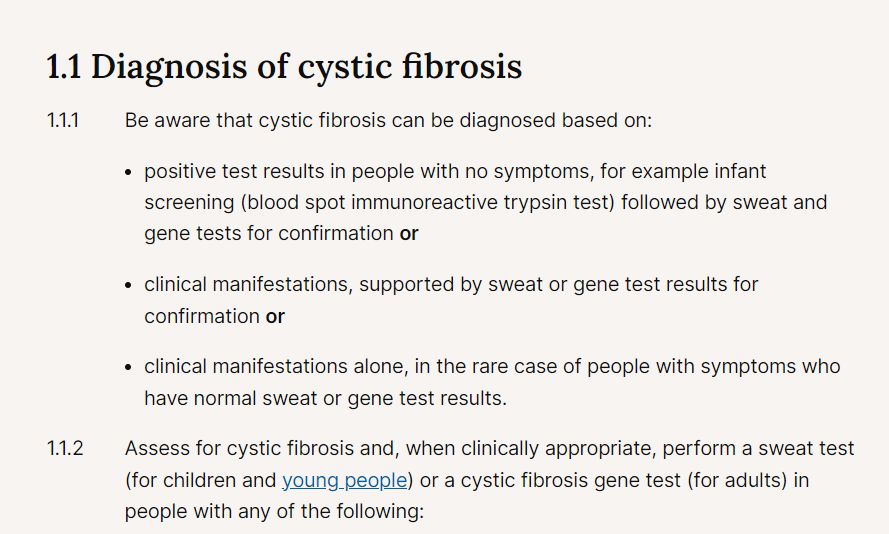Click the '1.1 Diagnosis of cystic fibrosis' heading
Screen dimensions: 889x534
click(284, 66)
